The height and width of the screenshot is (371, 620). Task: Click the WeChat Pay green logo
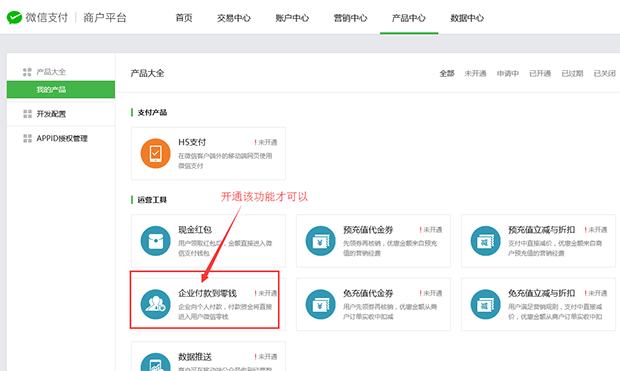coord(14,17)
